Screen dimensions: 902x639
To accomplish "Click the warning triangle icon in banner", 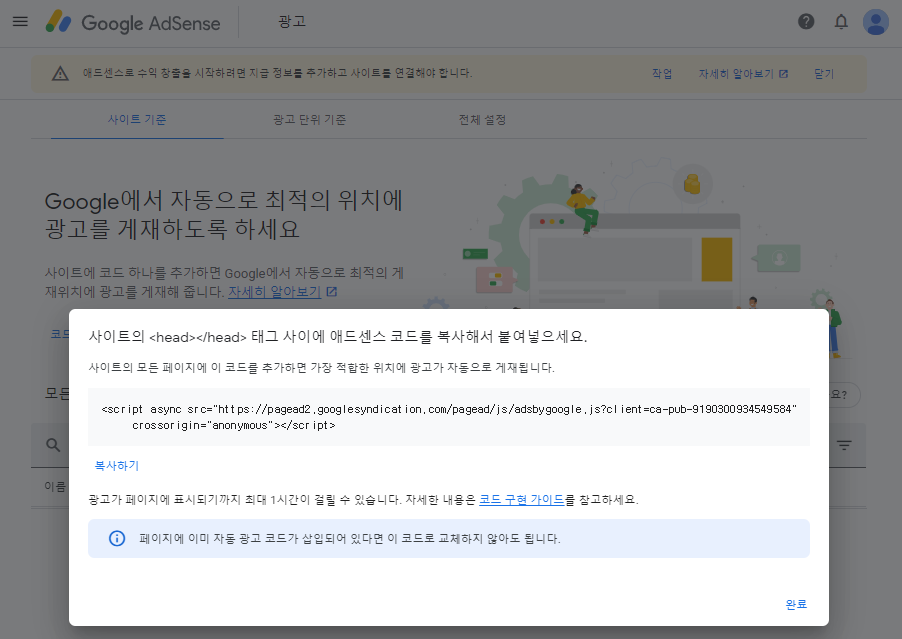I will tap(60, 74).
